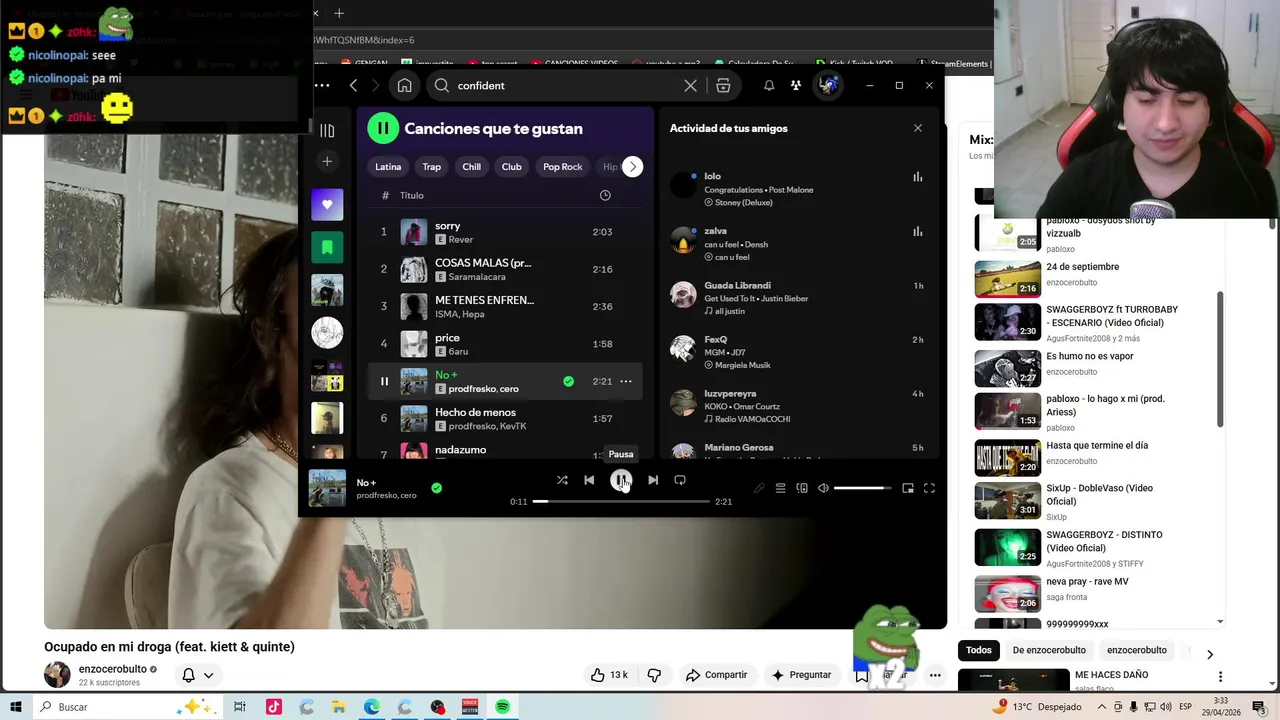Screen dimensions: 1280x720
Task: Show more genre filters with arrow
Action: tap(633, 167)
